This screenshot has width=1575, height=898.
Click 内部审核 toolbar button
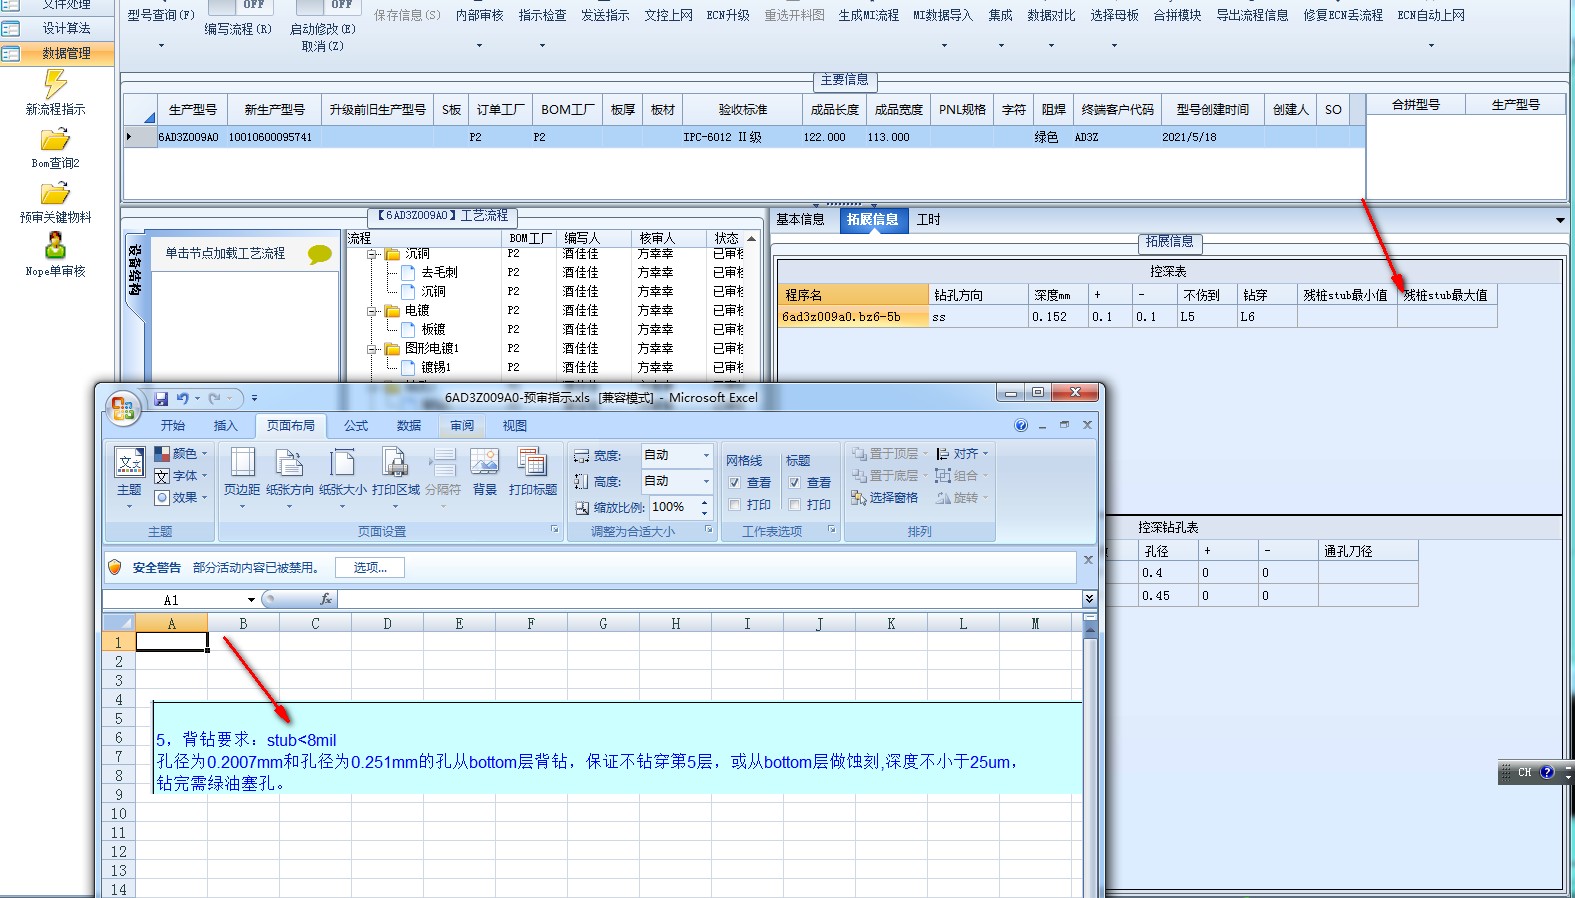480,15
